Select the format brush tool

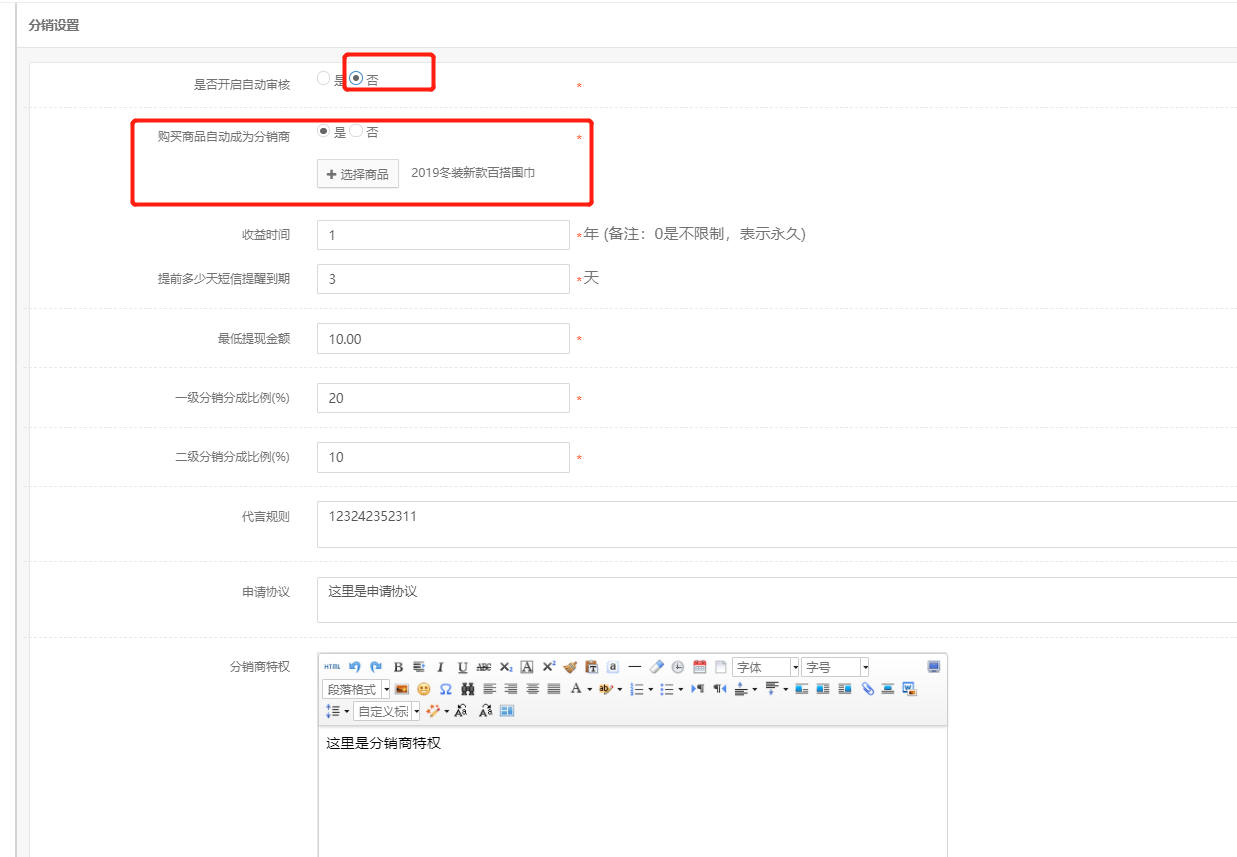[570, 667]
